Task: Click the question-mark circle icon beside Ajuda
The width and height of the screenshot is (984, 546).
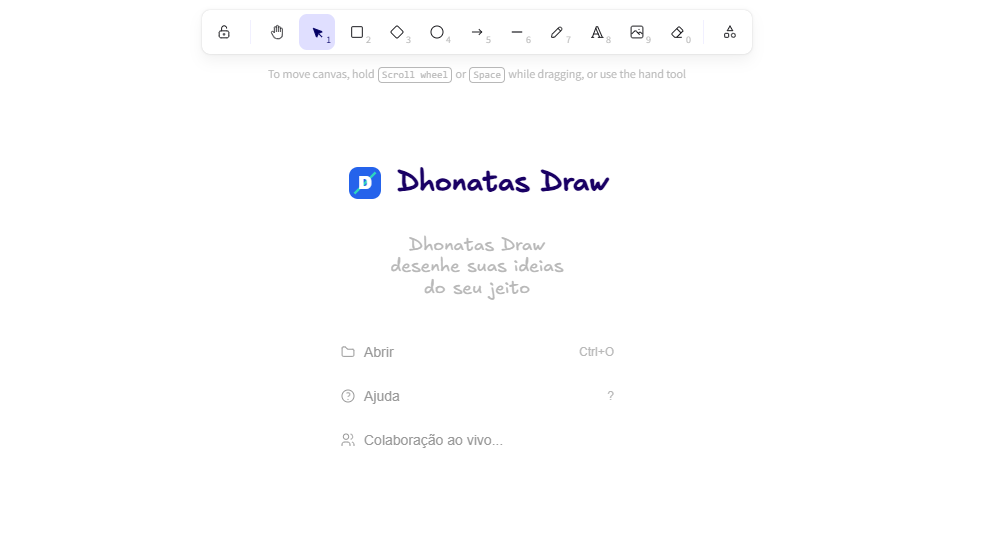Action: click(348, 396)
